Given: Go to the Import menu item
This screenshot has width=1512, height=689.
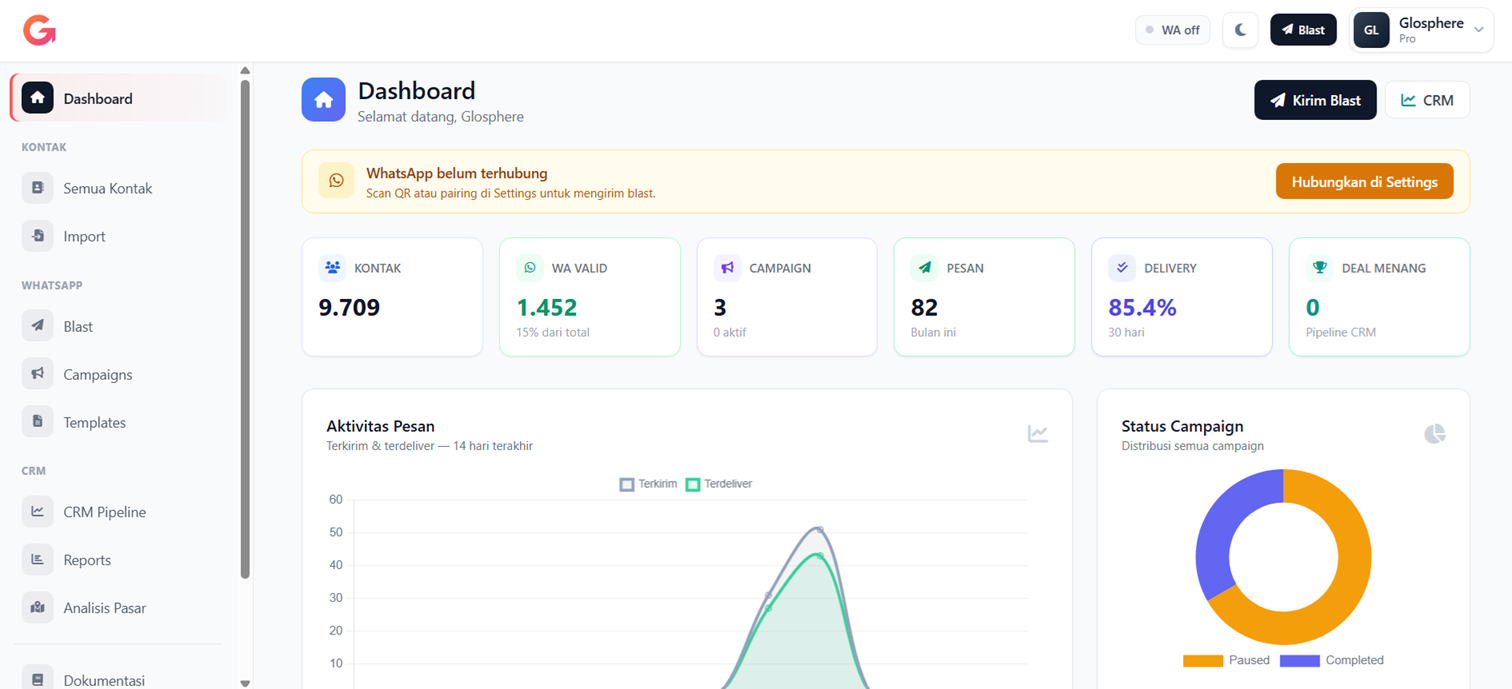Looking at the screenshot, I should pos(118,236).
